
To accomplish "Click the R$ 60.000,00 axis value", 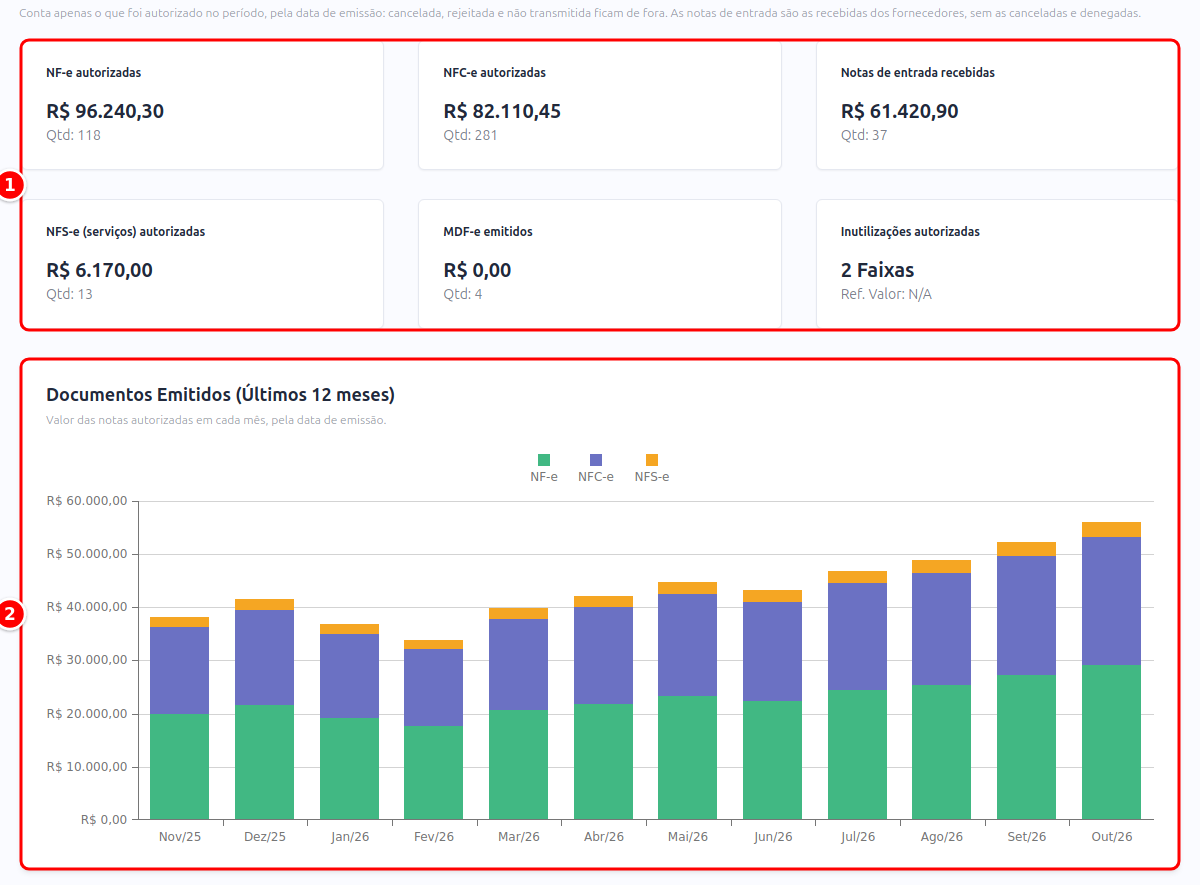I will tap(86, 501).
